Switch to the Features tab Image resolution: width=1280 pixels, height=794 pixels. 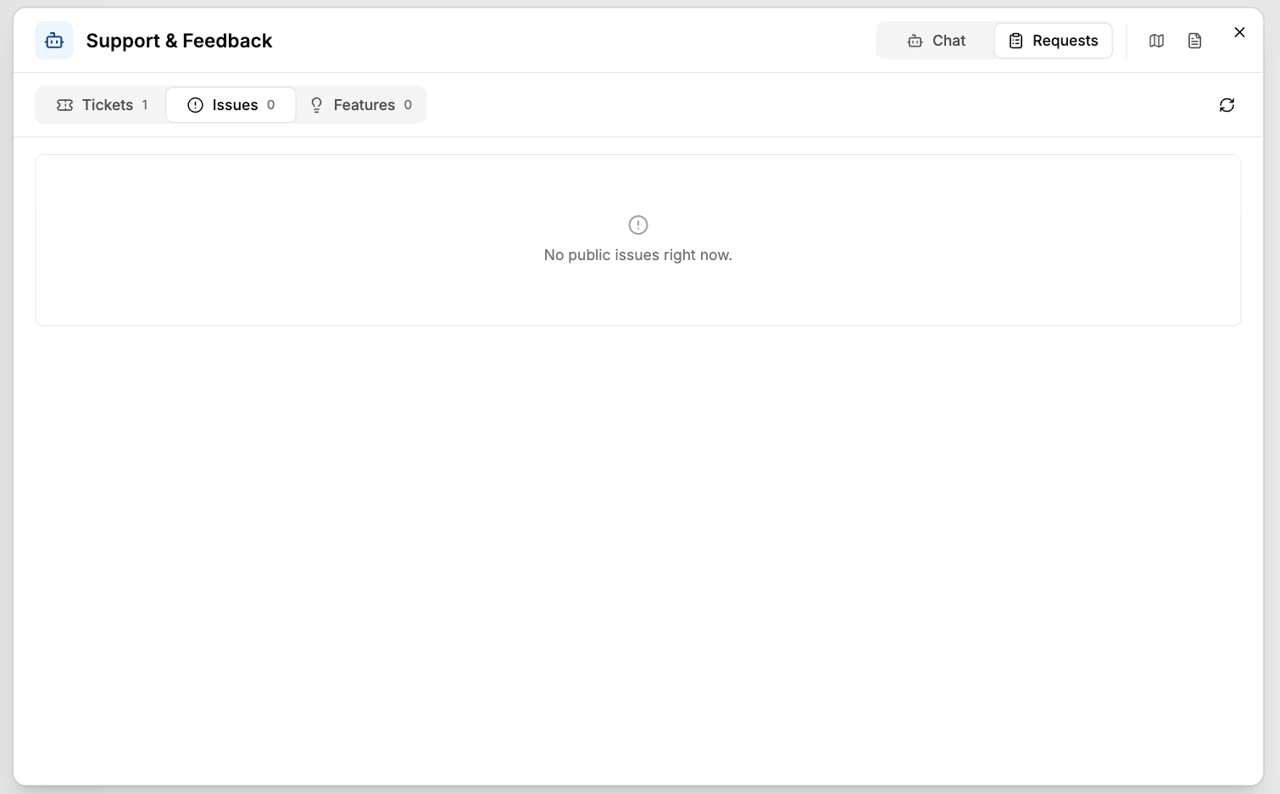(x=361, y=105)
